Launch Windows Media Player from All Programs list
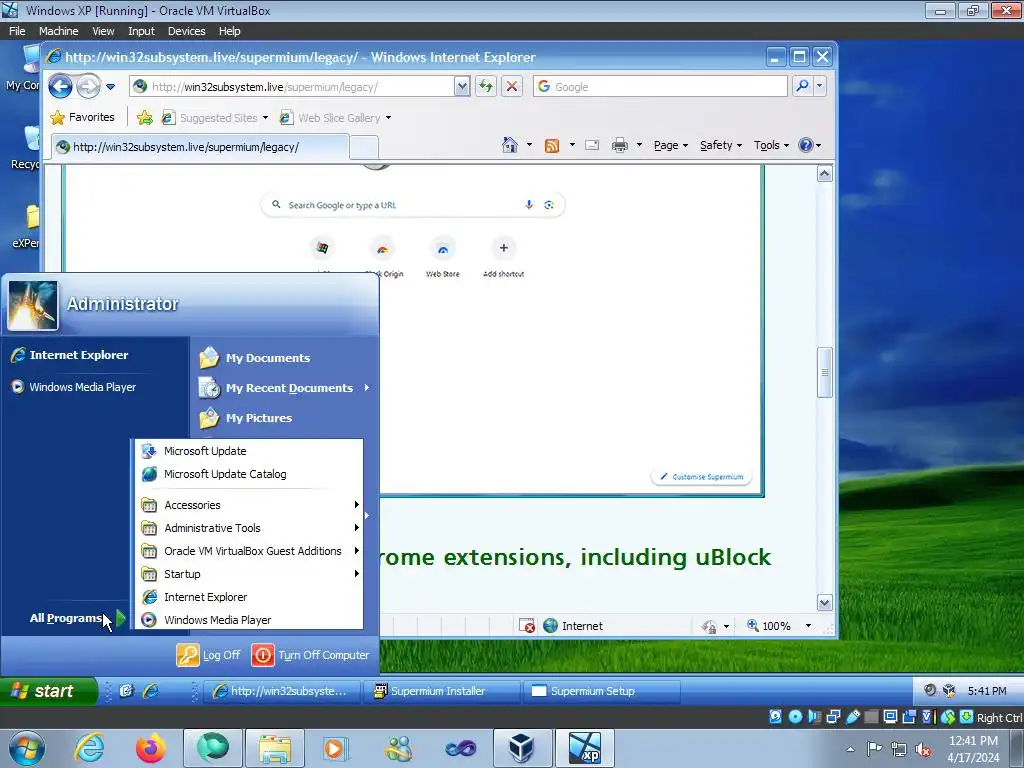The width and height of the screenshot is (1024, 768). pyautogui.click(x=249, y=619)
